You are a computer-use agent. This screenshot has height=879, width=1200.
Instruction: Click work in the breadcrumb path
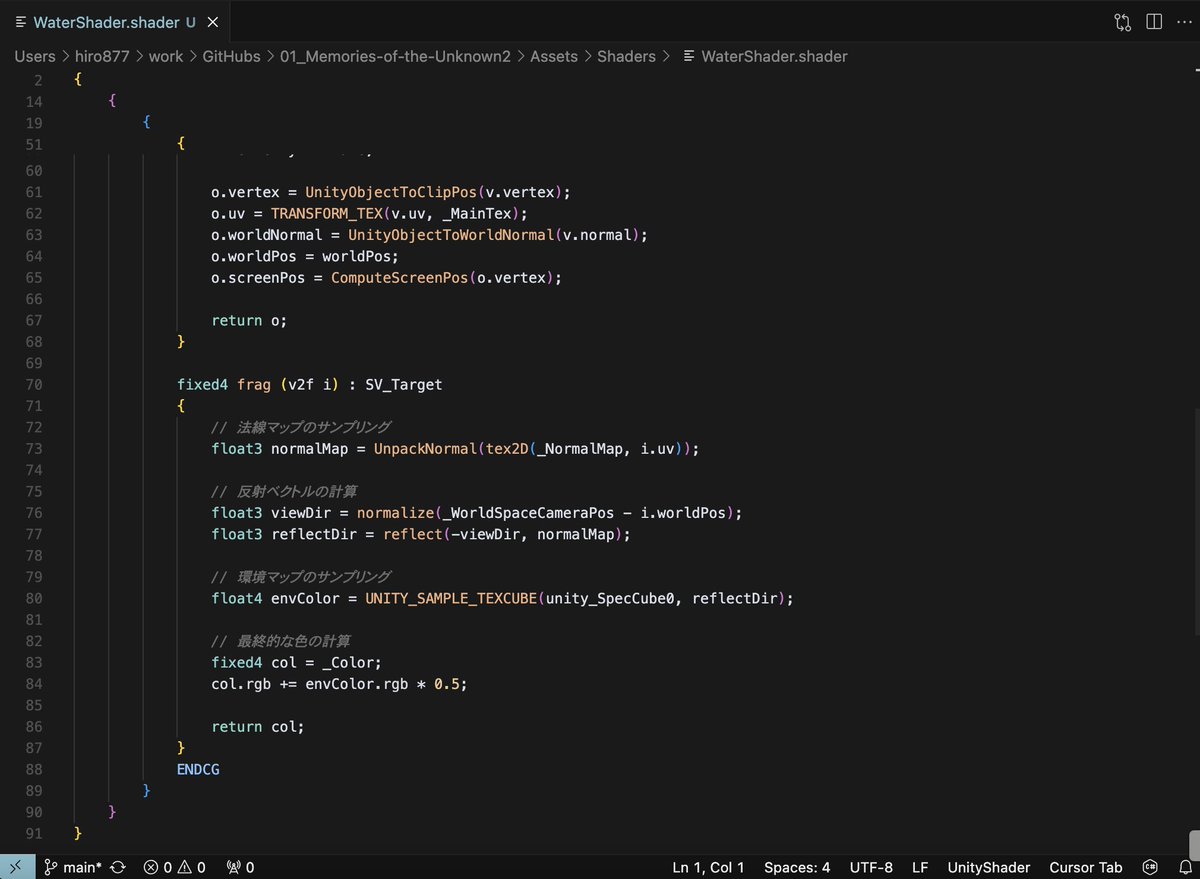(166, 56)
